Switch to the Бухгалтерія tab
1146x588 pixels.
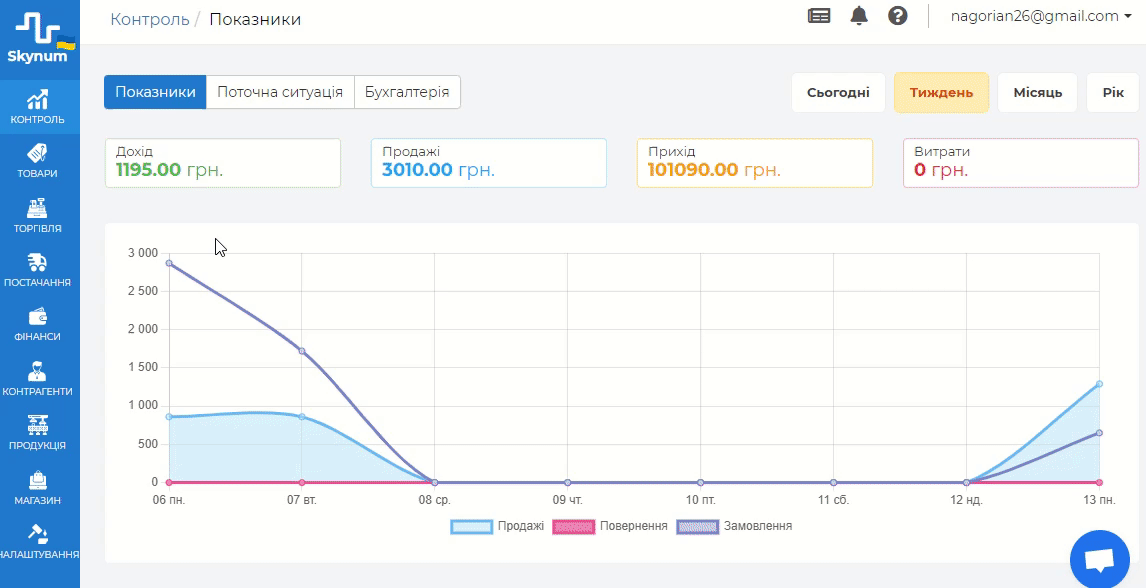click(407, 92)
